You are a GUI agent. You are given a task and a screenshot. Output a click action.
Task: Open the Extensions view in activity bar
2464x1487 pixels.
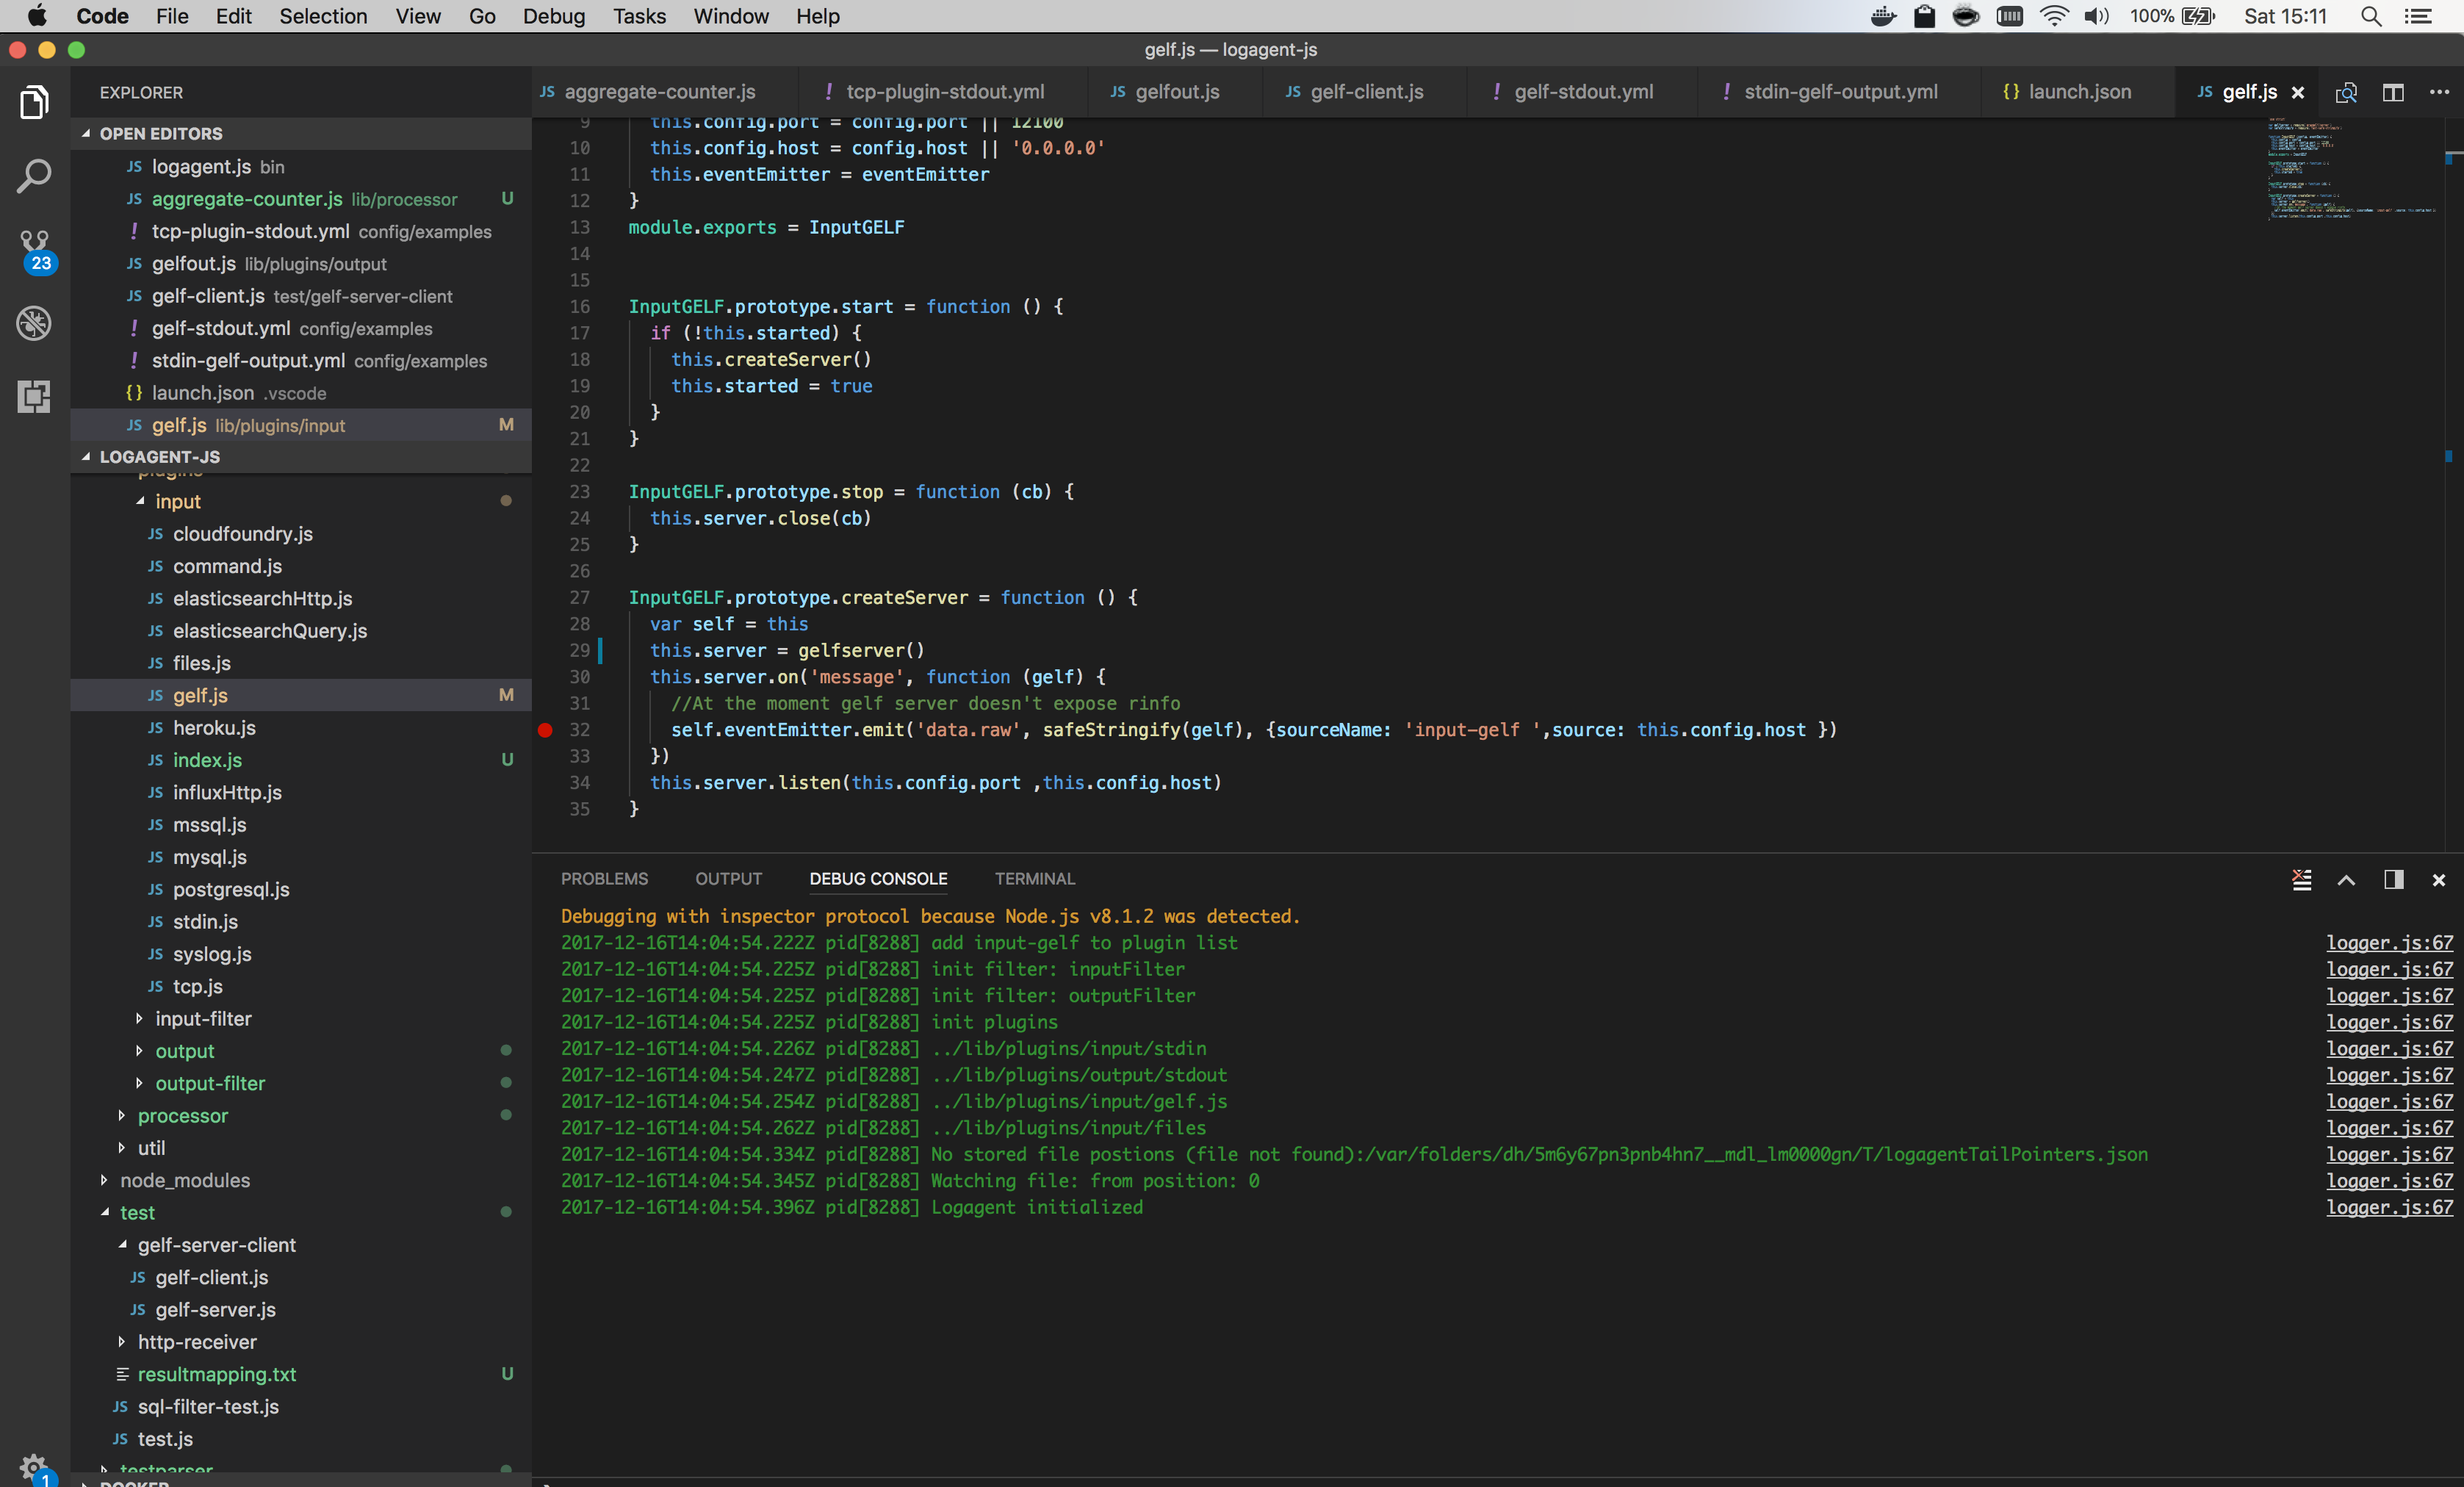tap(34, 396)
